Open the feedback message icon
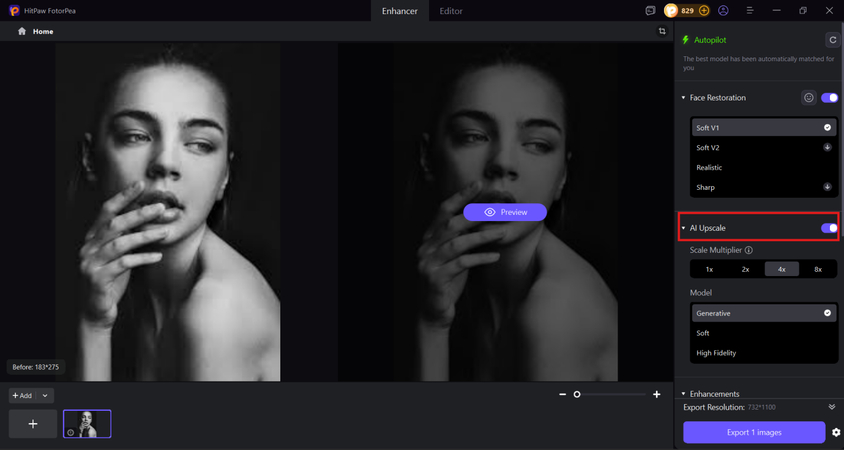Viewport: 844px width, 450px height. (x=651, y=11)
